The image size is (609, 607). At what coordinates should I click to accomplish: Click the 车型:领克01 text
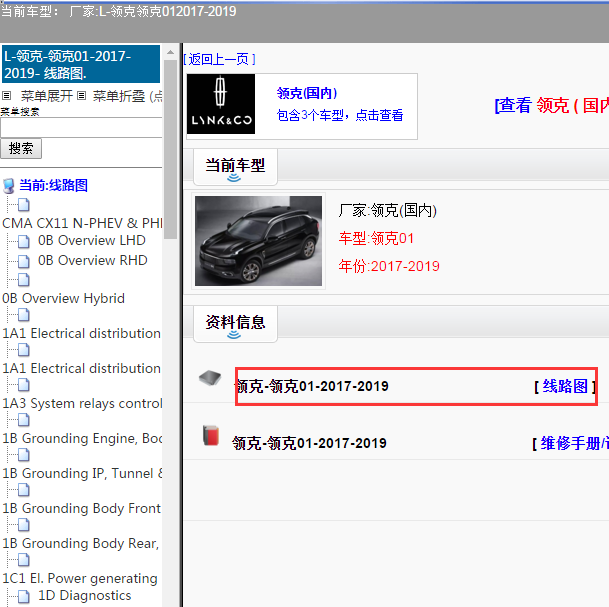pyautogui.click(x=376, y=238)
